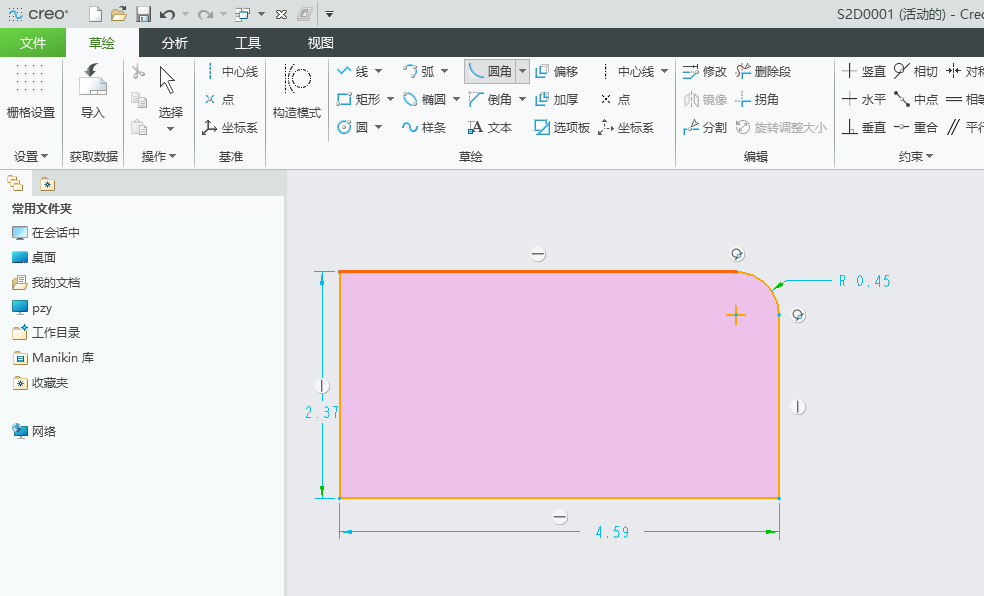Select the Line (线) tool

tap(353, 72)
